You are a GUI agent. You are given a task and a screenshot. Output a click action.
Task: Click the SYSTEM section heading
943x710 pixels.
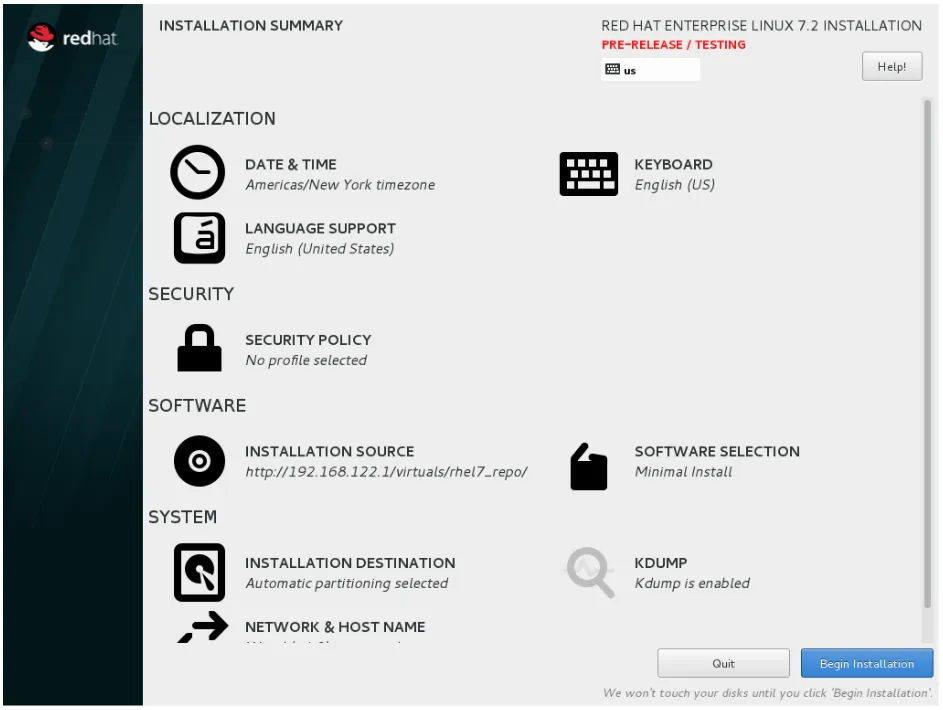coord(182,517)
